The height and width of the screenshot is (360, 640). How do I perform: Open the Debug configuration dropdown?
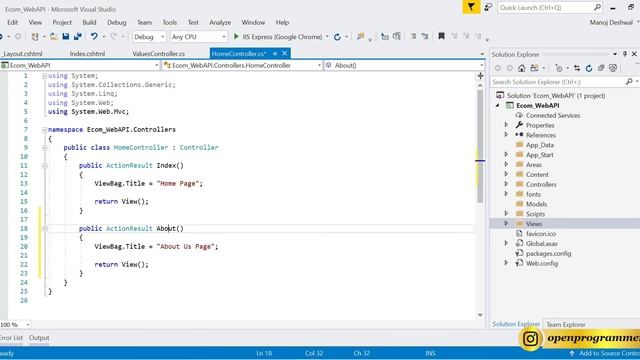[149, 37]
